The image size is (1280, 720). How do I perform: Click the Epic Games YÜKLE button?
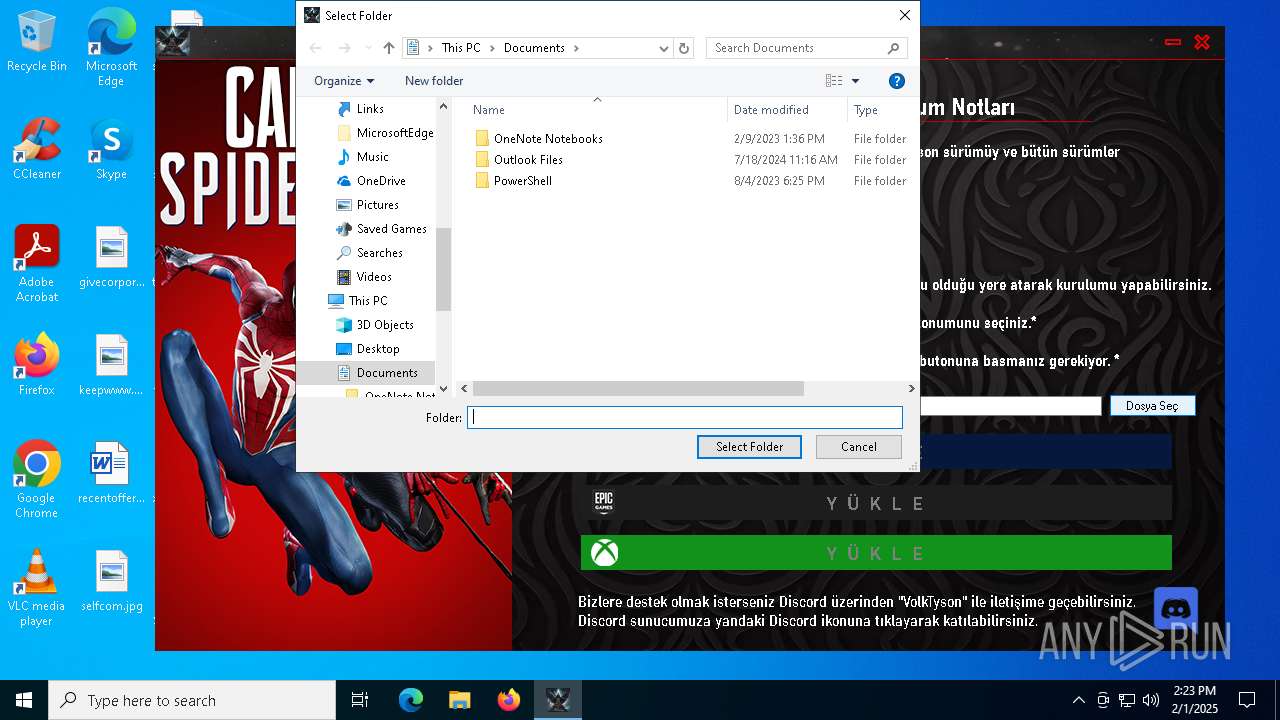pos(877,503)
